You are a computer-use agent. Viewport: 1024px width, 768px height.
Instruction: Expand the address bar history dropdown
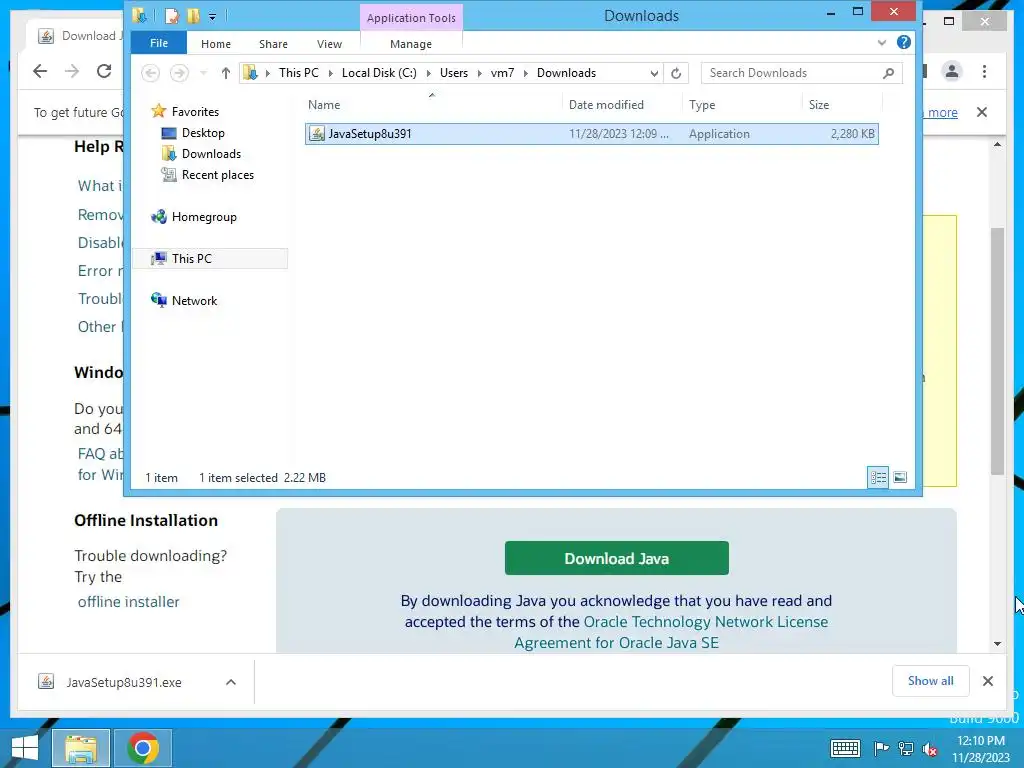click(654, 73)
